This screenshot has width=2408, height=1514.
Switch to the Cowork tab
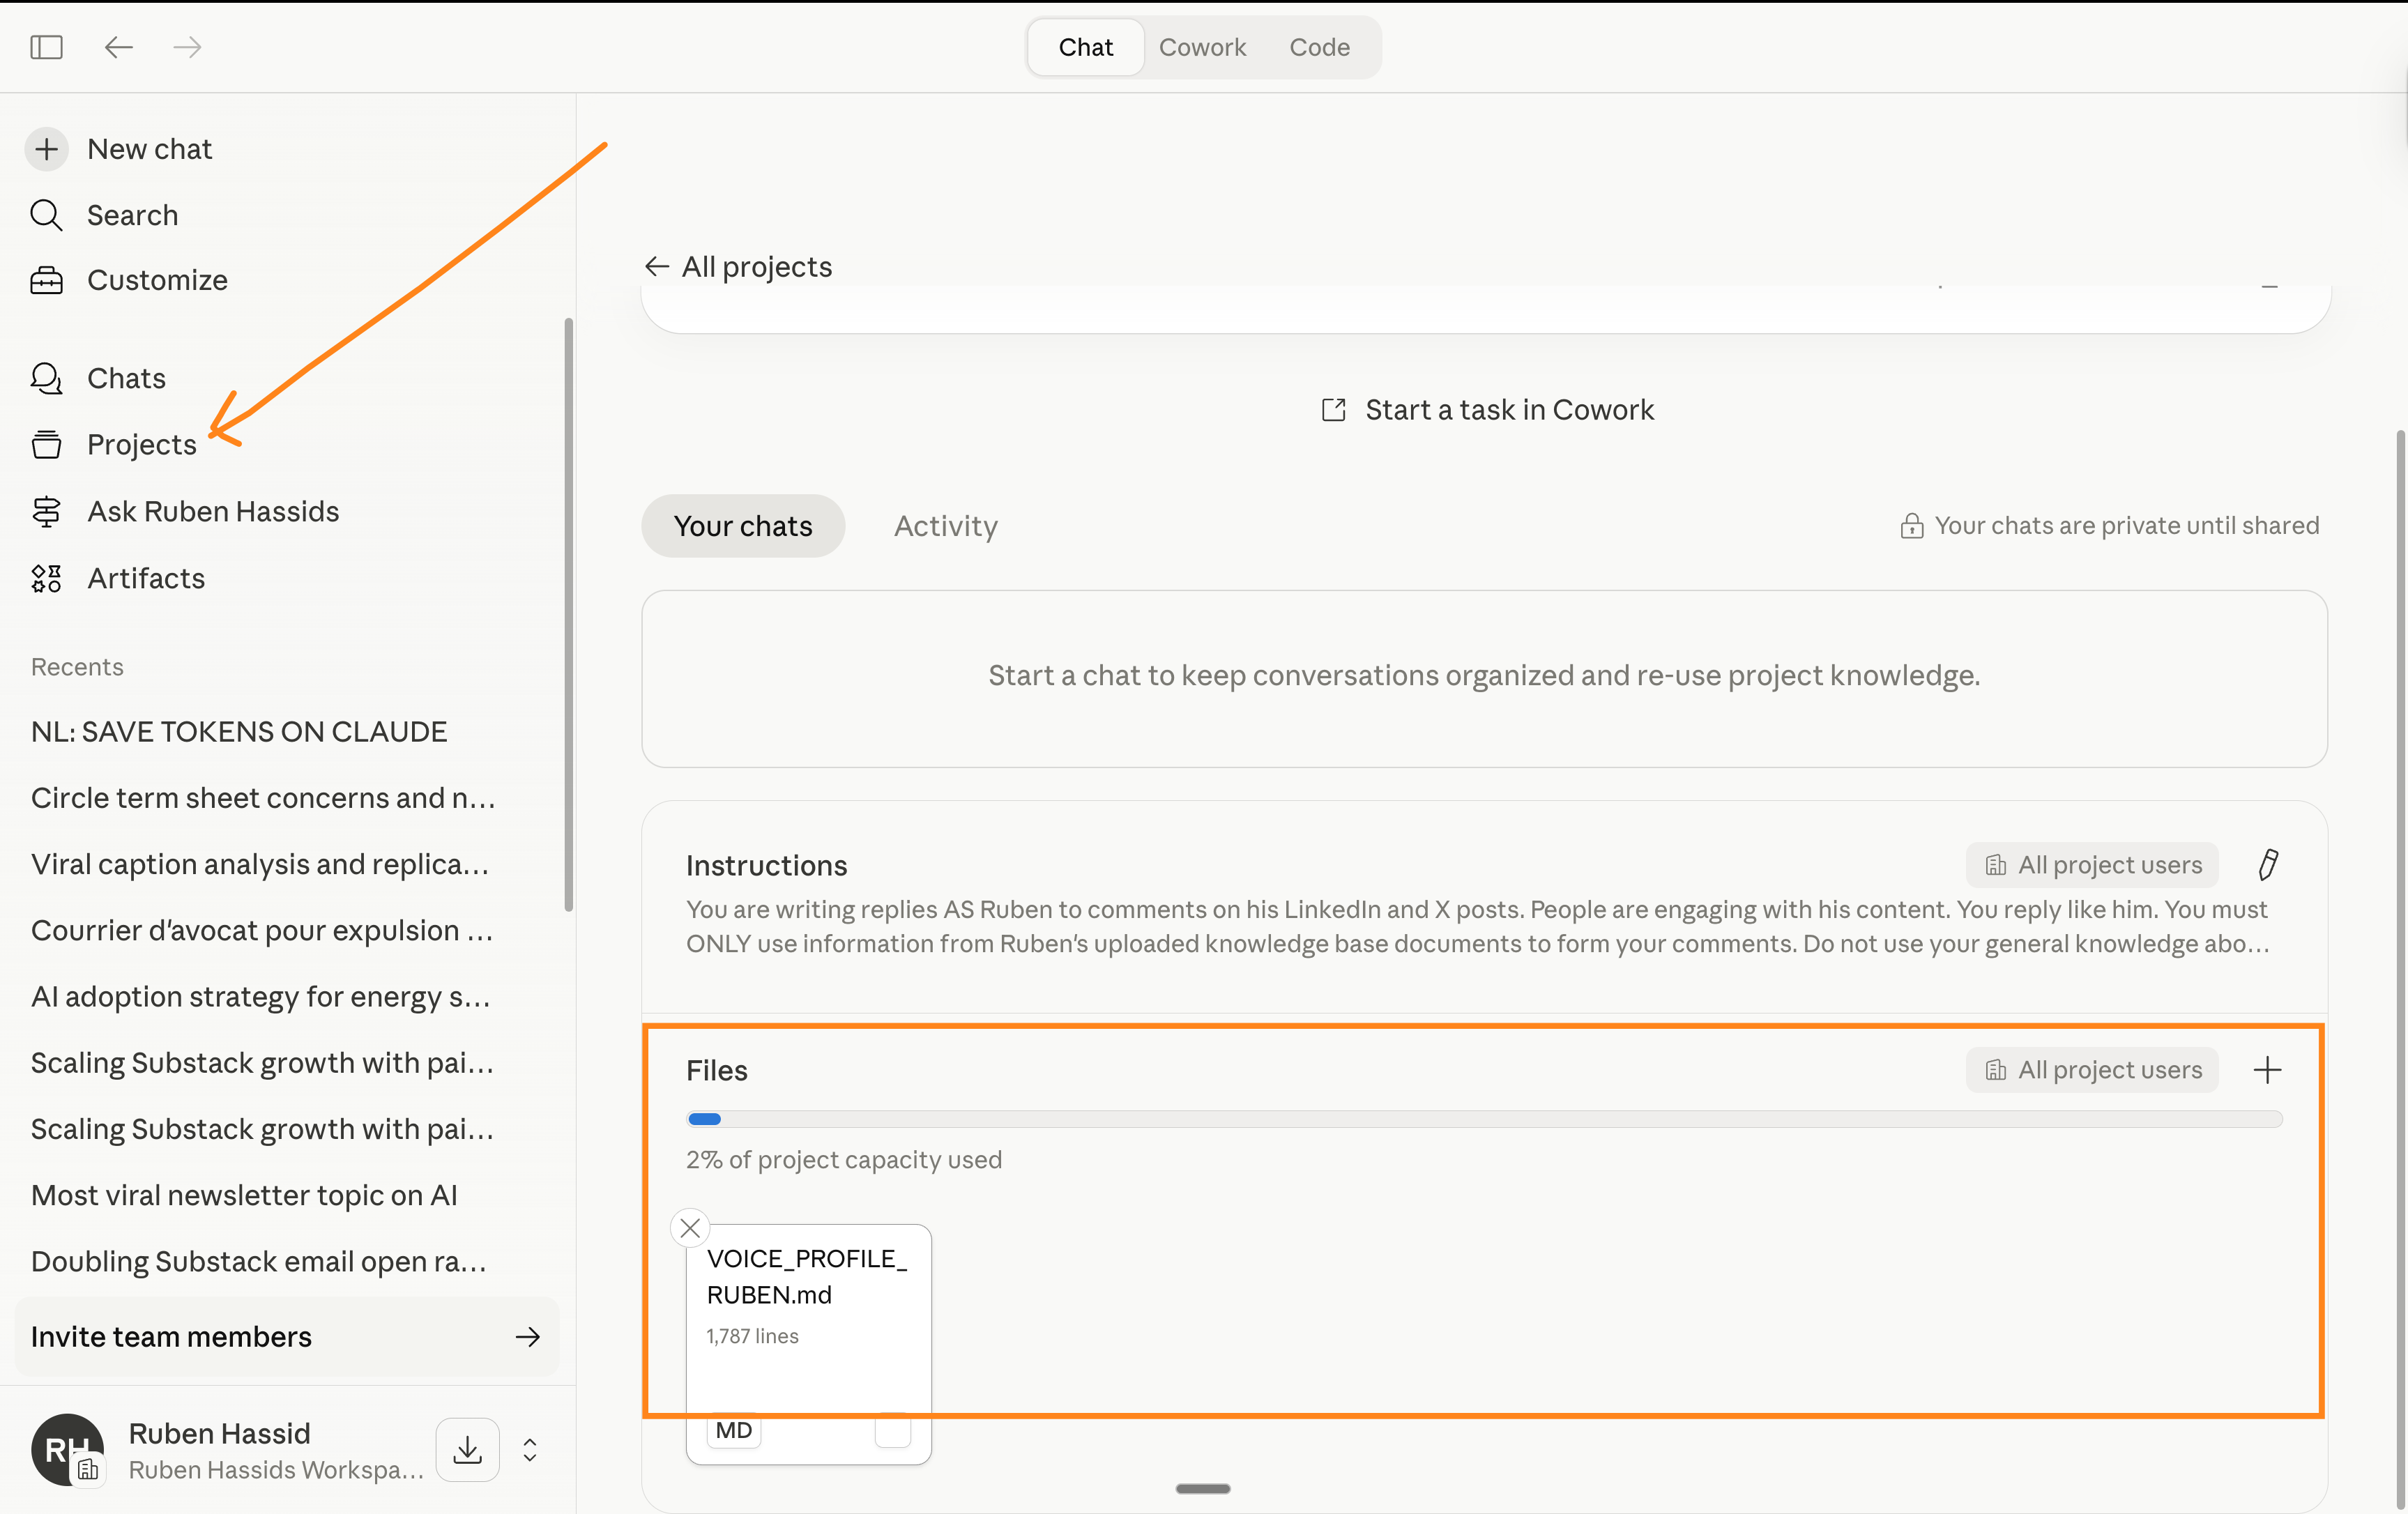point(1202,47)
